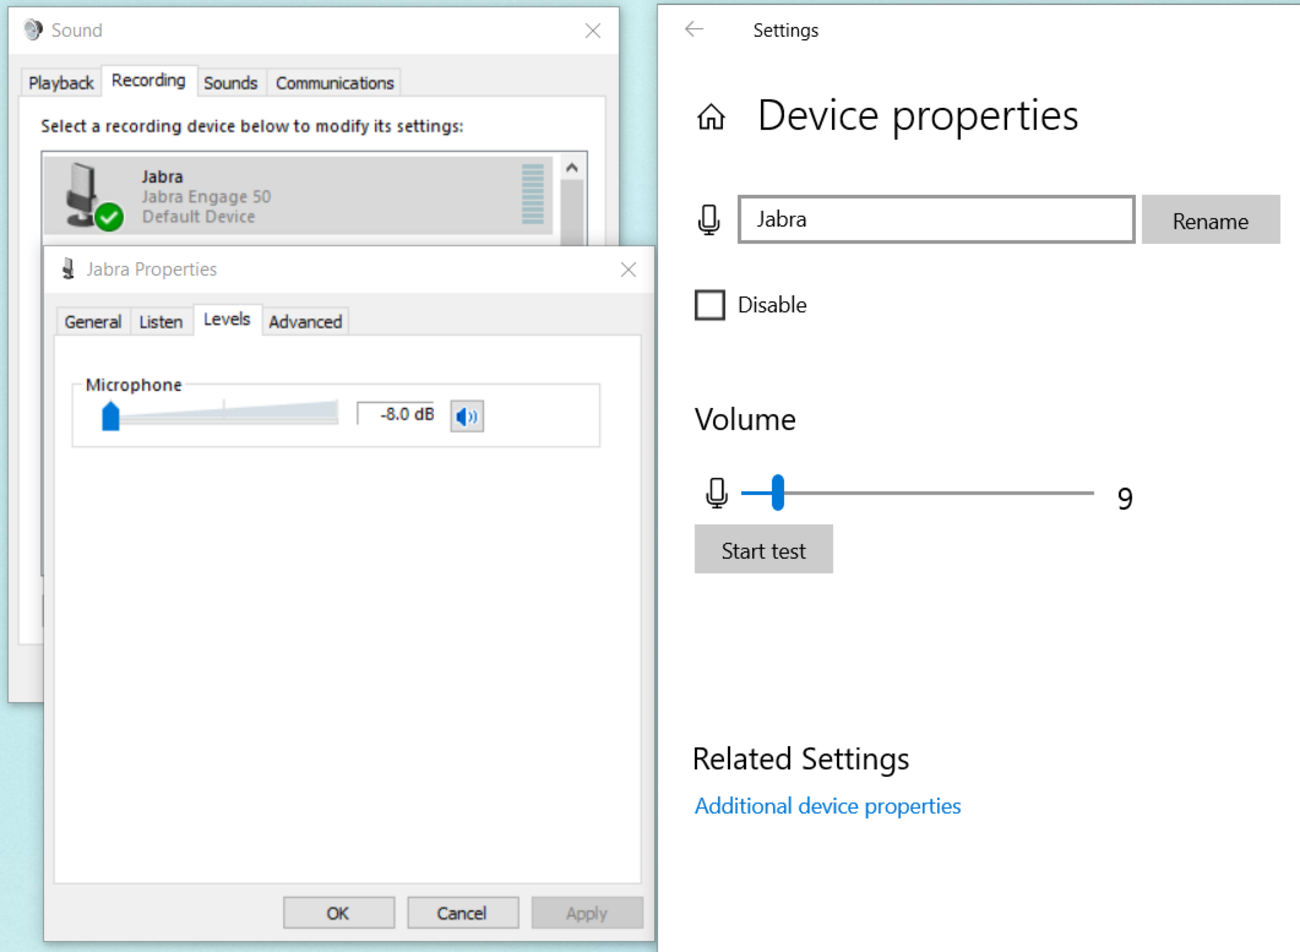Start the microphone test
Viewport: 1300px width, 952px height.
[x=763, y=550]
